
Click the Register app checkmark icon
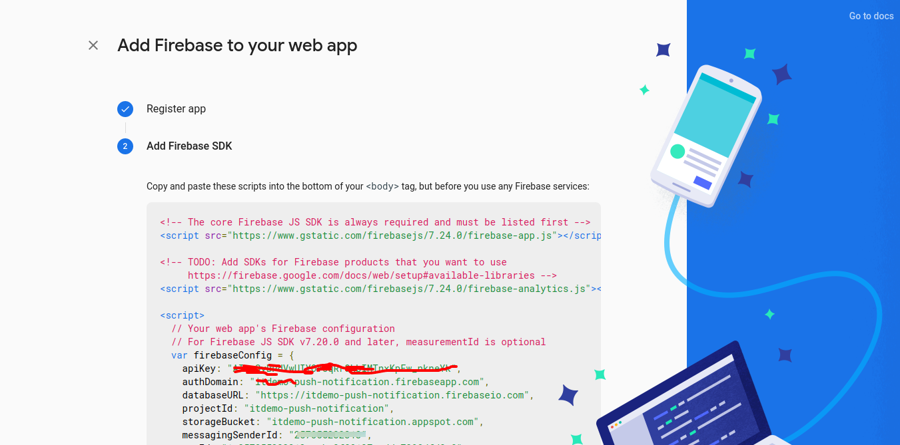point(125,109)
